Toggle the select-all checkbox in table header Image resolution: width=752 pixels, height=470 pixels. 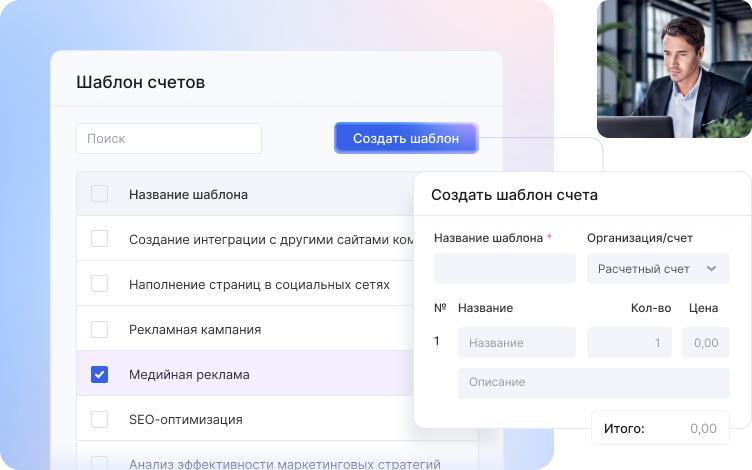99,194
